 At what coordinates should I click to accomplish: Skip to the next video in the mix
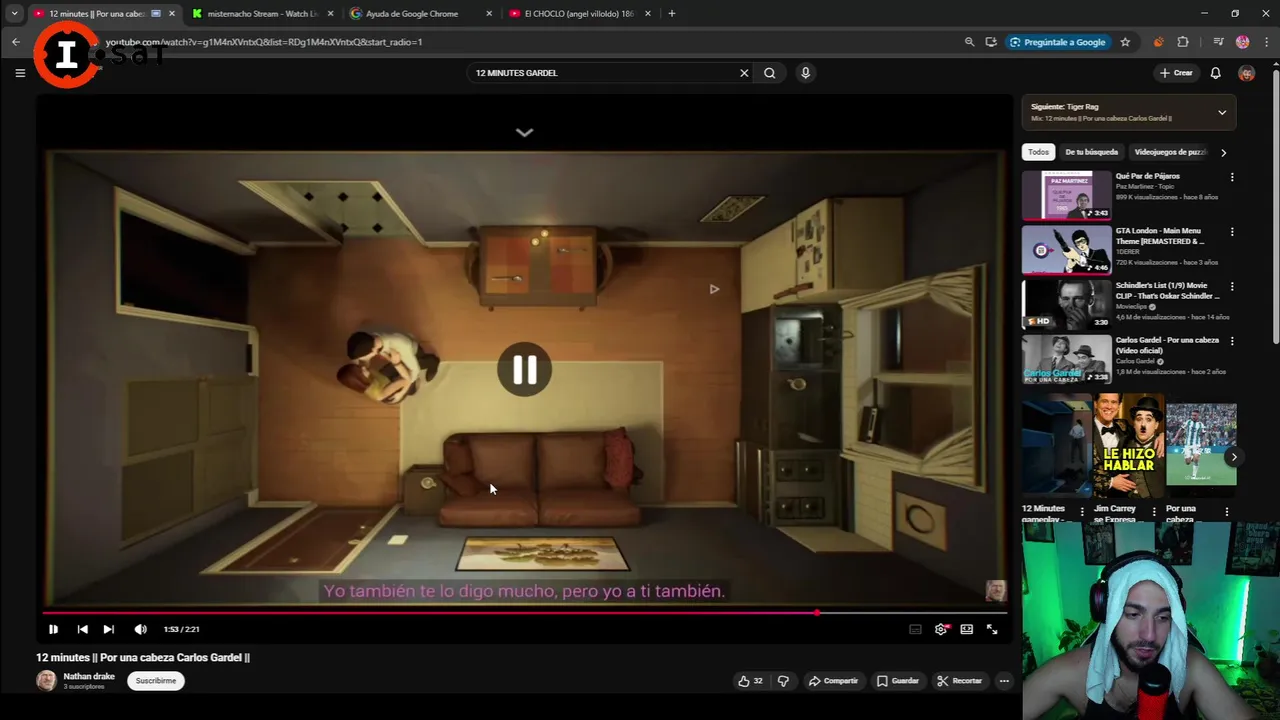108,629
